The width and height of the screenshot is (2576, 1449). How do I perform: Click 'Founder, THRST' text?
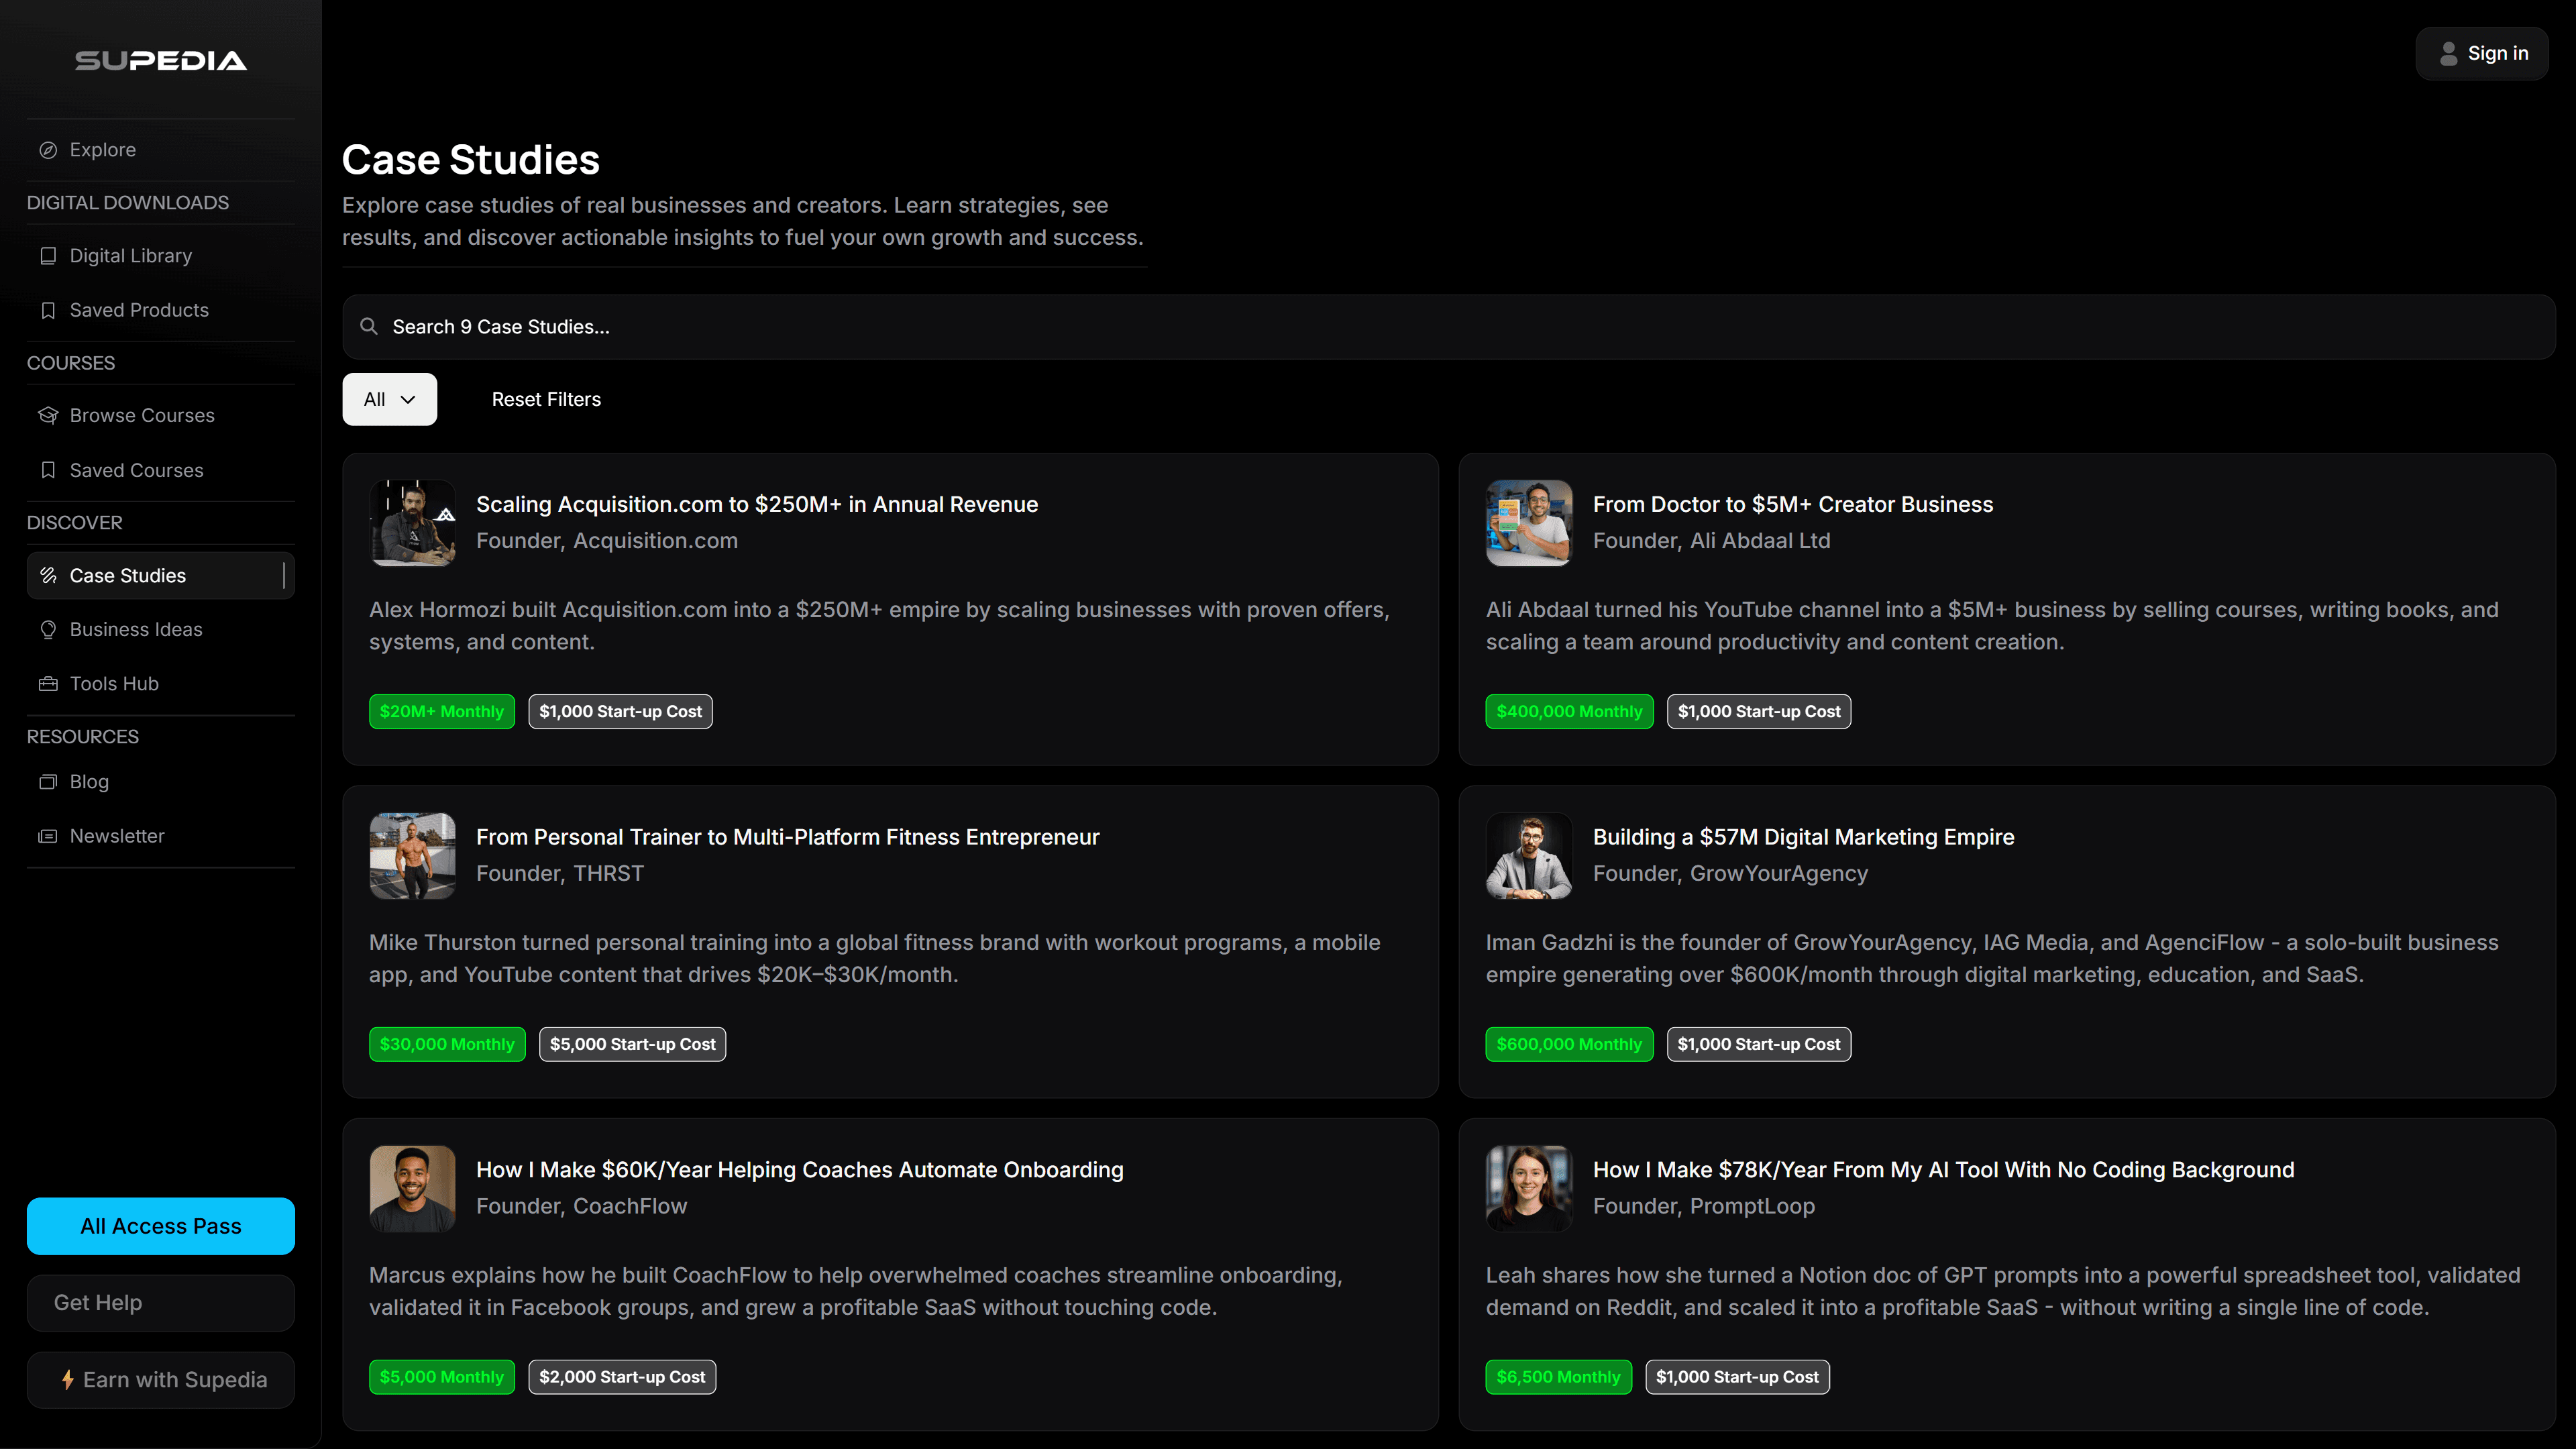(560, 874)
